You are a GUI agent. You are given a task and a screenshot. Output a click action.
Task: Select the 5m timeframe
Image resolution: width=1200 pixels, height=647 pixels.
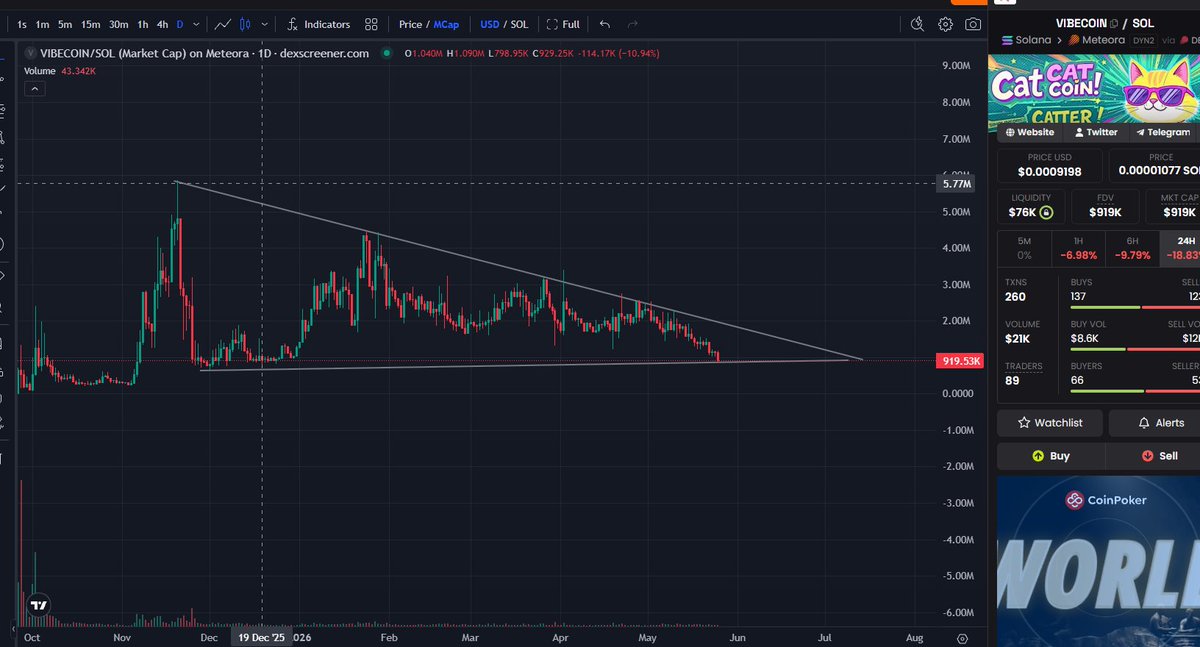click(x=65, y=24)
